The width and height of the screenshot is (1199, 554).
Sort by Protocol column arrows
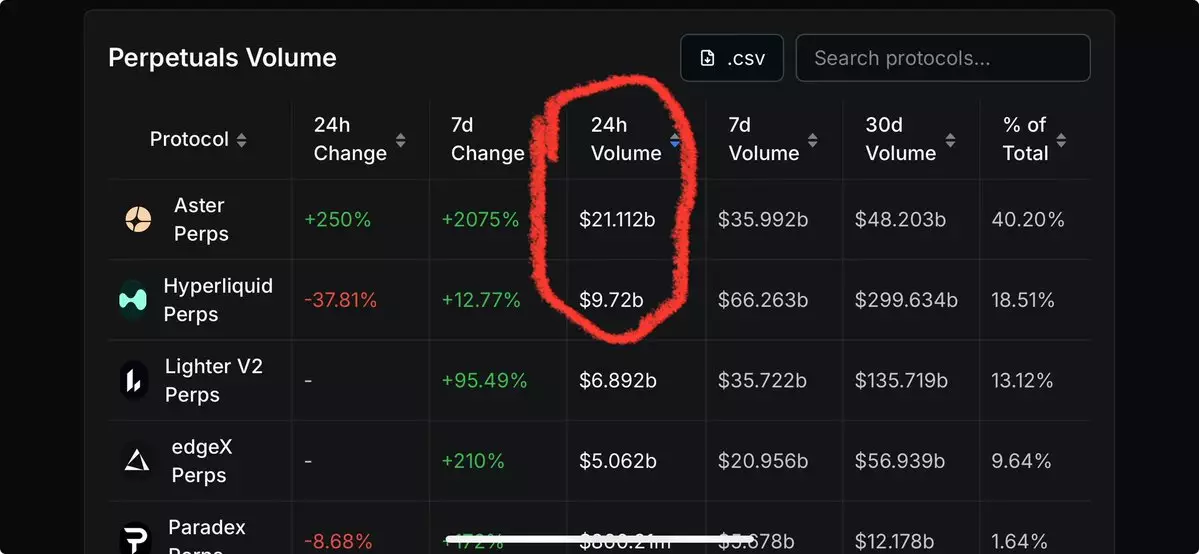[x=241, y=140]
